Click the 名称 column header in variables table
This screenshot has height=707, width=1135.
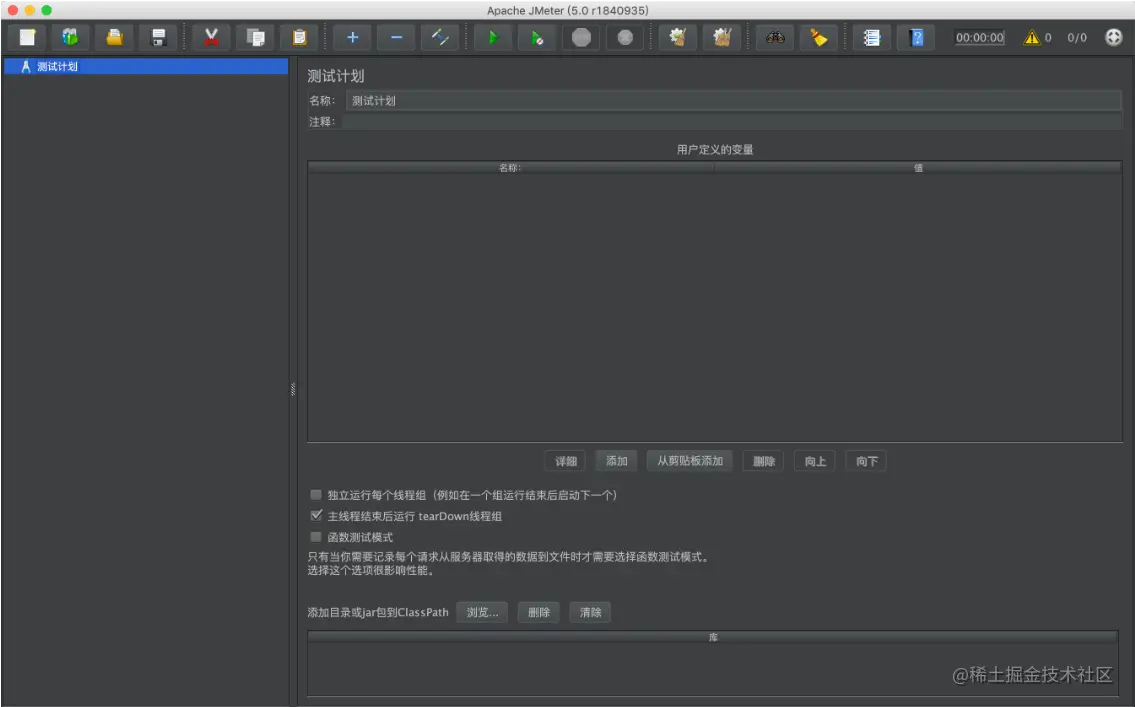(x=510, y=168)
